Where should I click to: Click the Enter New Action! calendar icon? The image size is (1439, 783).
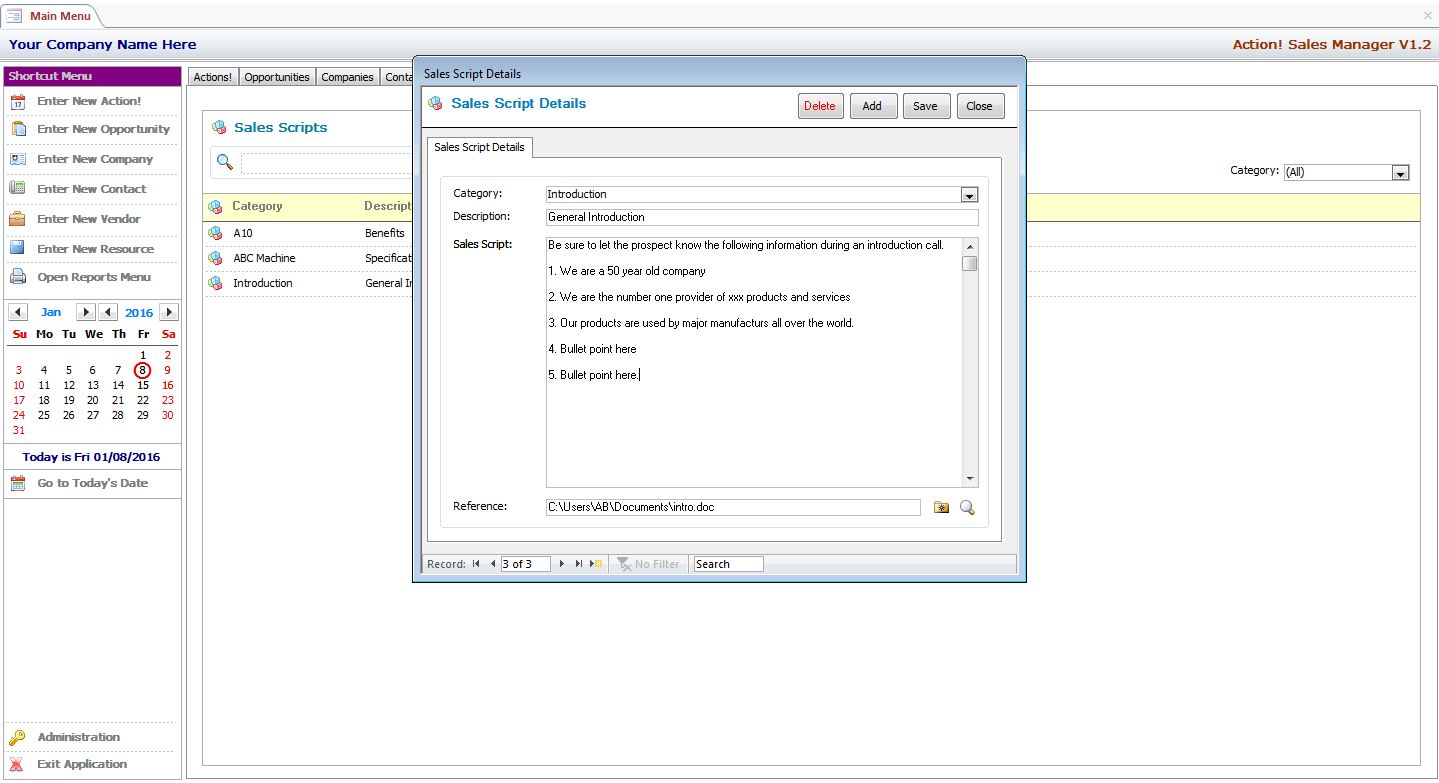[18, 101]
